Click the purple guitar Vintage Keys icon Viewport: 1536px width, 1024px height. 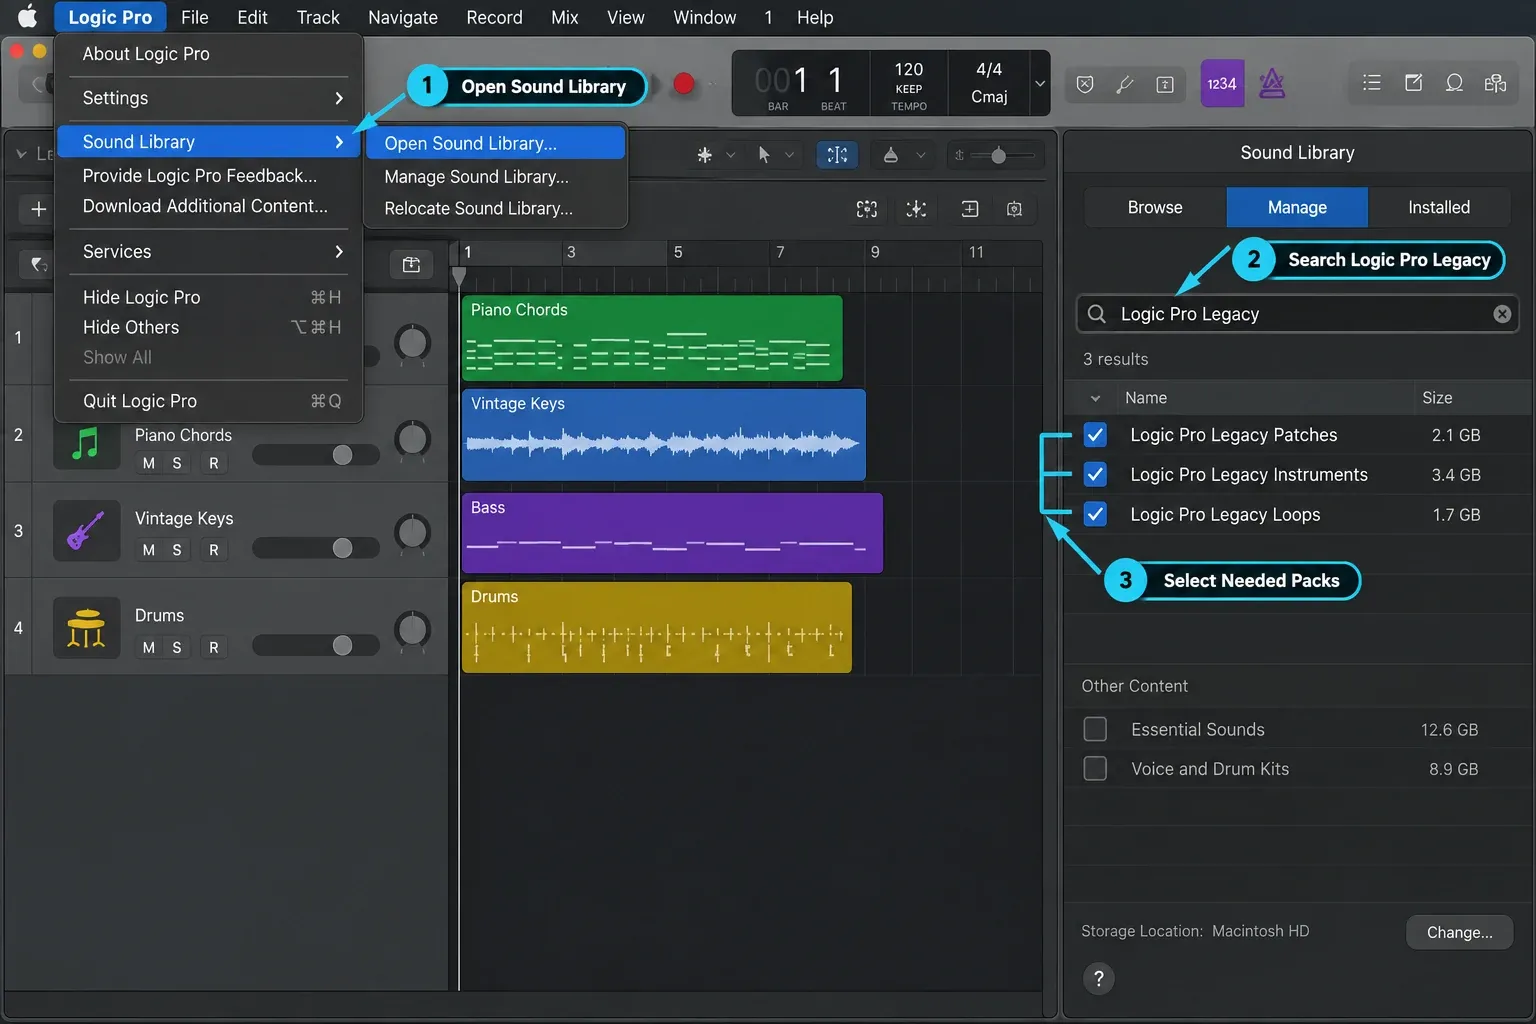[86, 530]
